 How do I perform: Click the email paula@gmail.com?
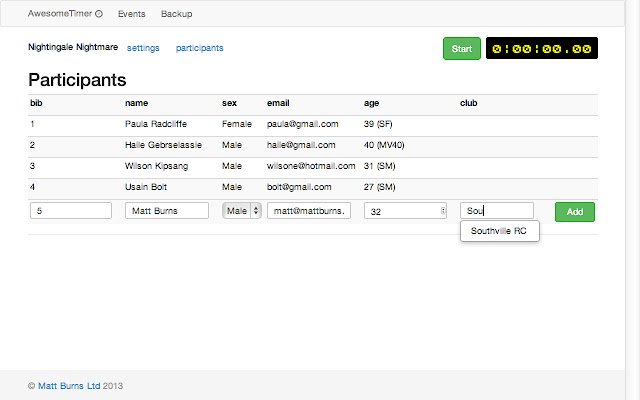[302, 124]
